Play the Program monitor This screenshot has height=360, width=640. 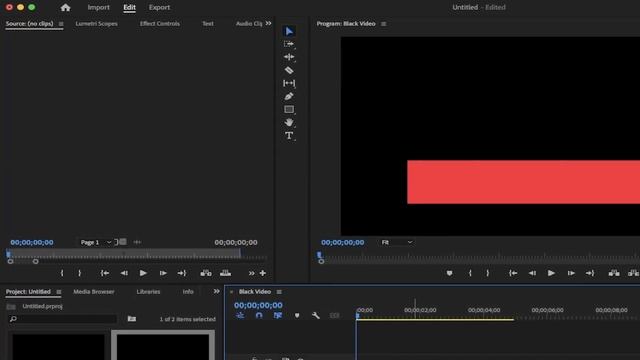[551, 273]
